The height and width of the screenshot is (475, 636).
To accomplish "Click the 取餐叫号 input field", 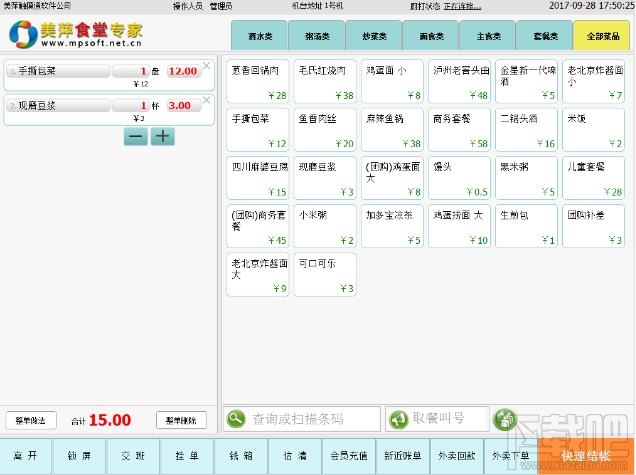I will click(437, 419).
